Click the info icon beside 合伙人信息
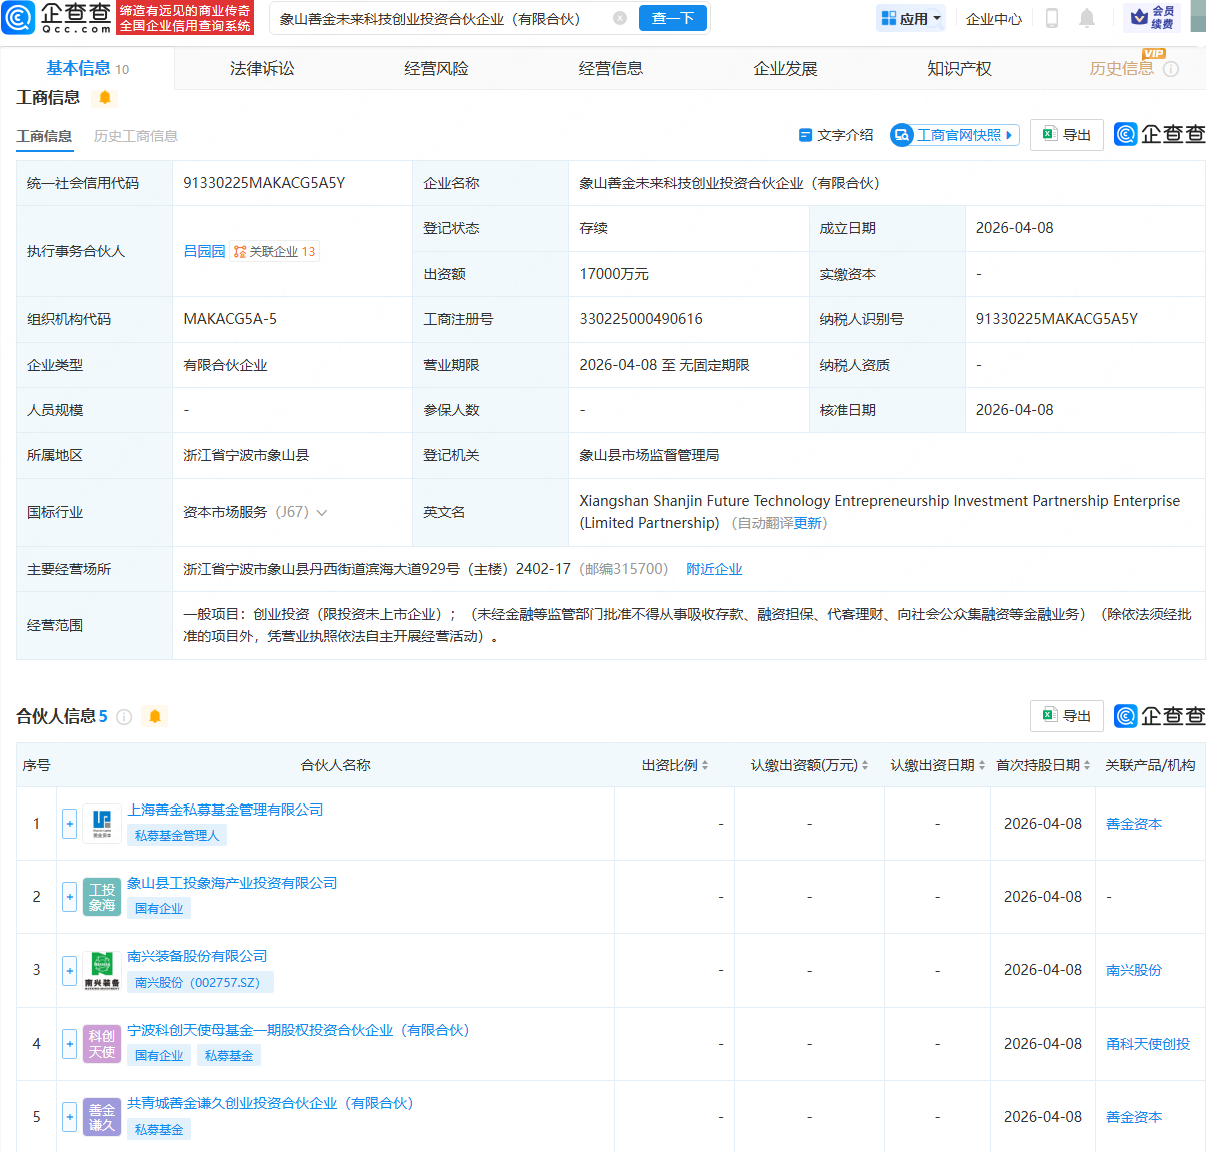 (x=123, y=716)
